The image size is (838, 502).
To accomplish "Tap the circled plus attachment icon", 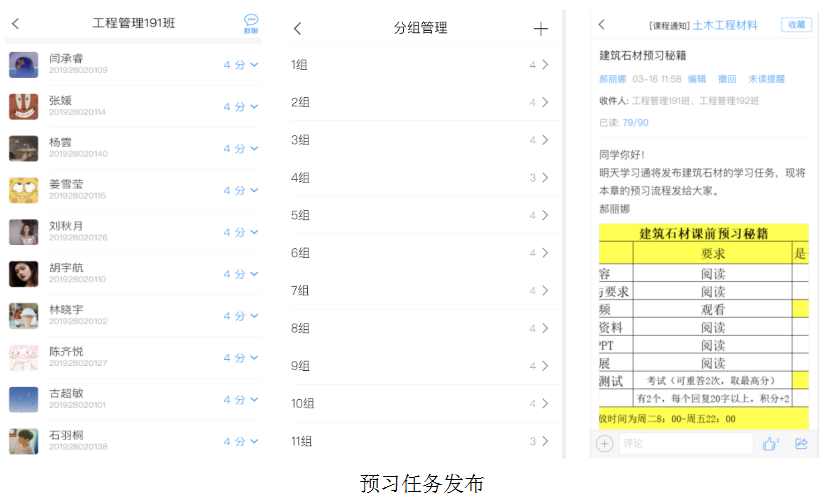I will pos(605,443).
